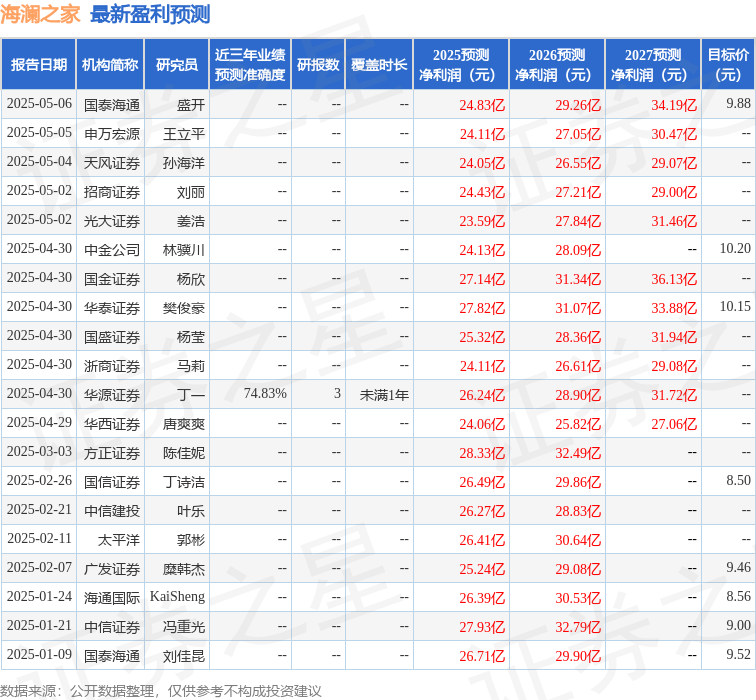Select researcher 樊俊豪
756x700 pixels.
click(x=184, y=308)
